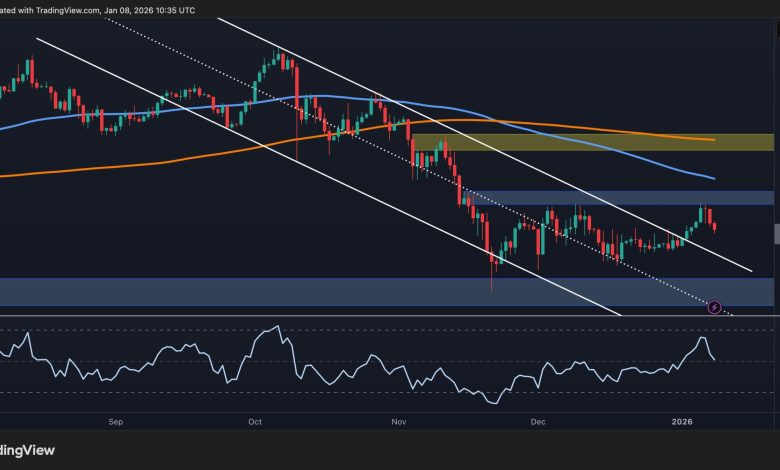The image size is (780, 470).
Task: Open the TradingView logo at bottom left
Action: pyautogui.click(x=27, y=450)
